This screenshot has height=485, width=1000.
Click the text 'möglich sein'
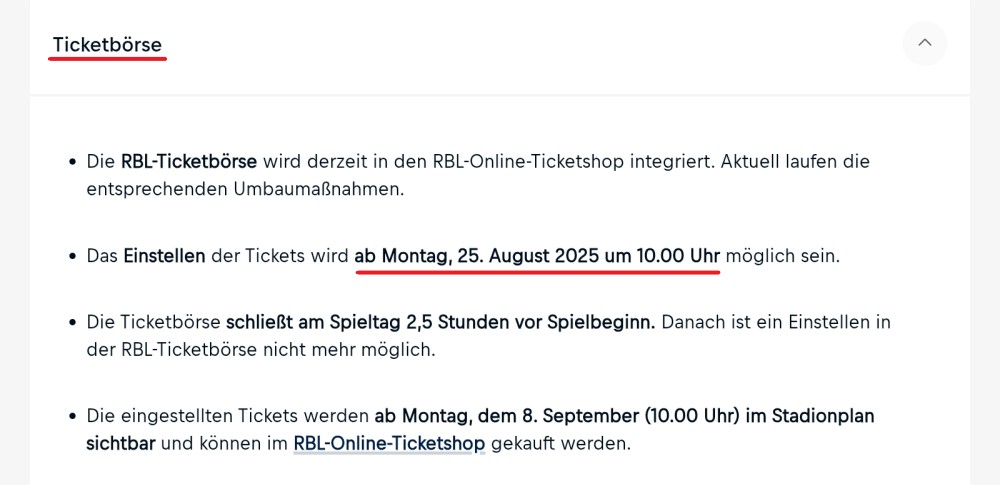(783, 257)
